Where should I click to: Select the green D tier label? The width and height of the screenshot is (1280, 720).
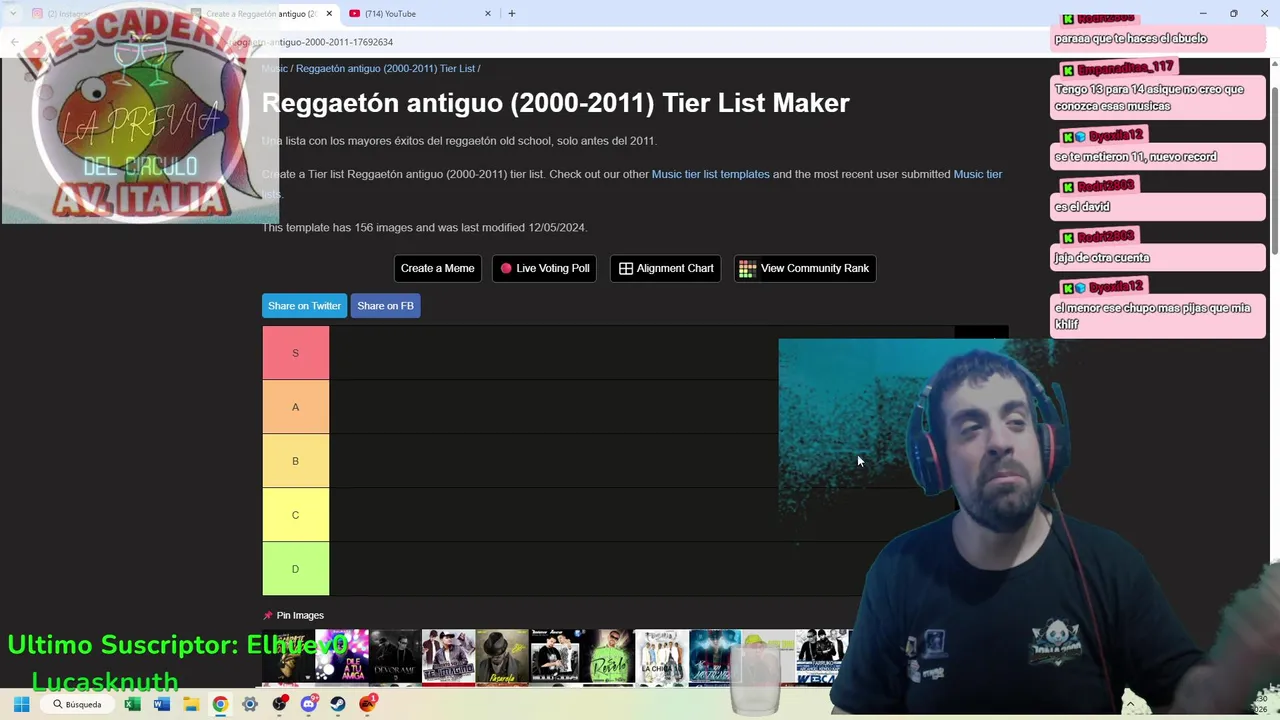click(295, 569)
